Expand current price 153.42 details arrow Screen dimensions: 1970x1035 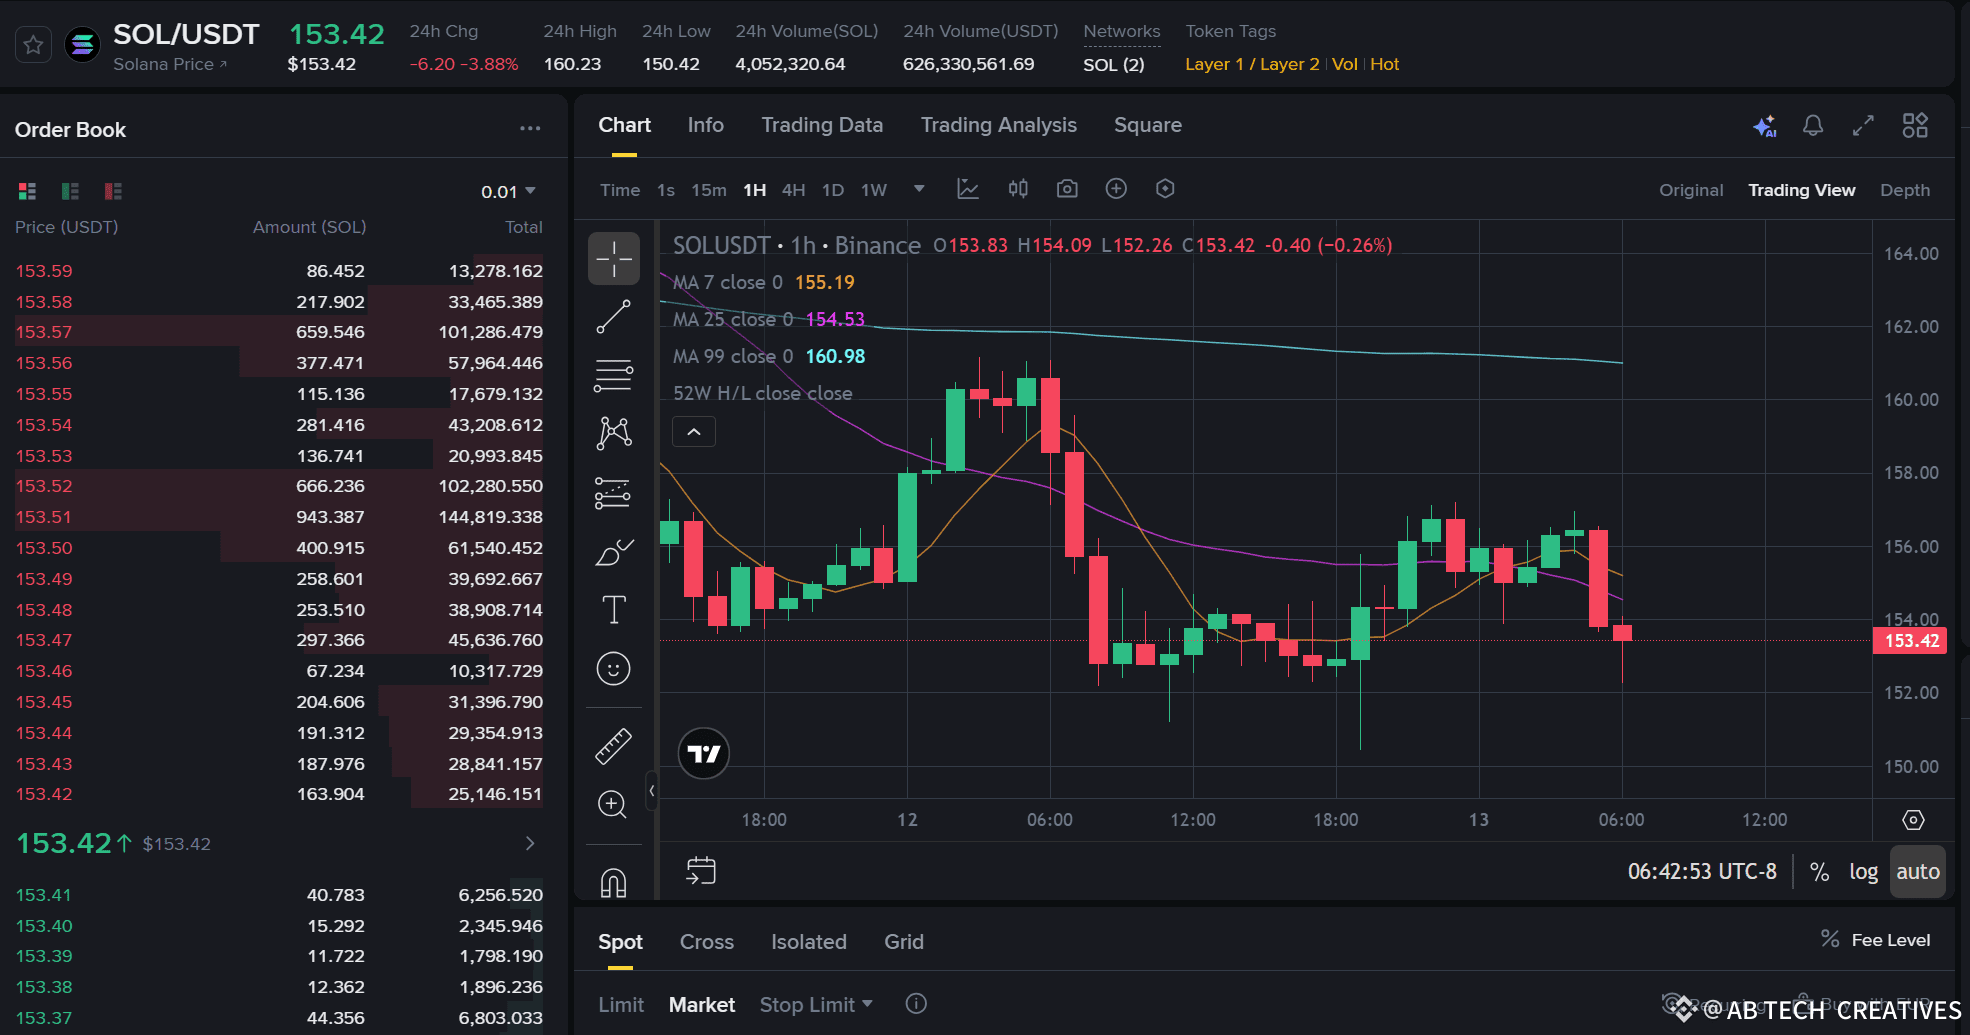[530, 844]
